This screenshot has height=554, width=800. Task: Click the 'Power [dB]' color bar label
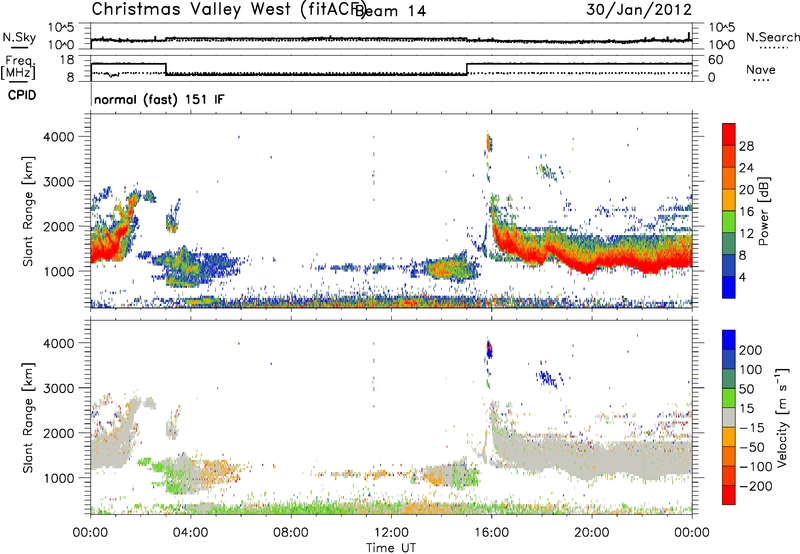point(763,211)
